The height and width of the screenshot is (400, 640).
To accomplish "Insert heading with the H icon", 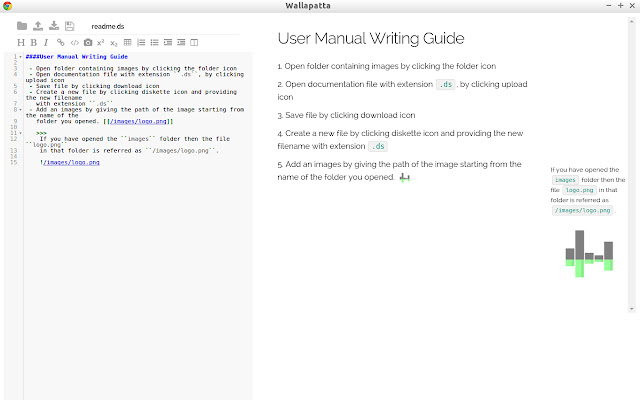I will (21, 42).
